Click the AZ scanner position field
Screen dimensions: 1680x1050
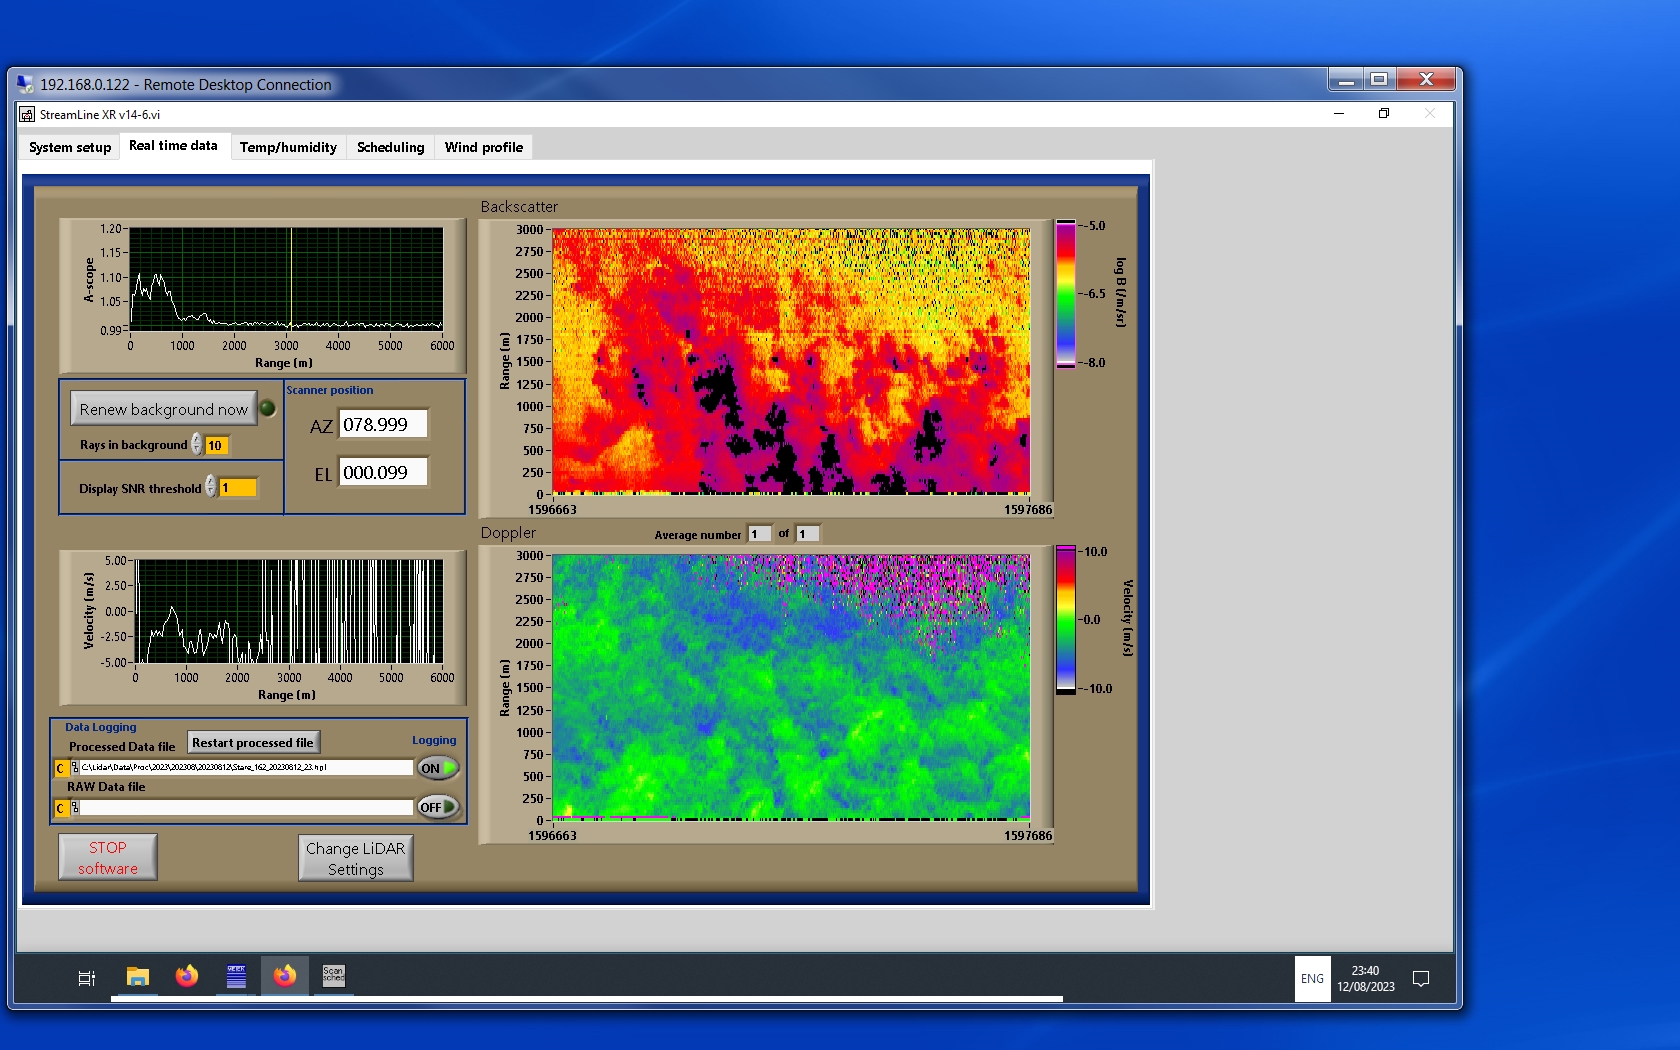pyautogui.click(x=383, y=424)
